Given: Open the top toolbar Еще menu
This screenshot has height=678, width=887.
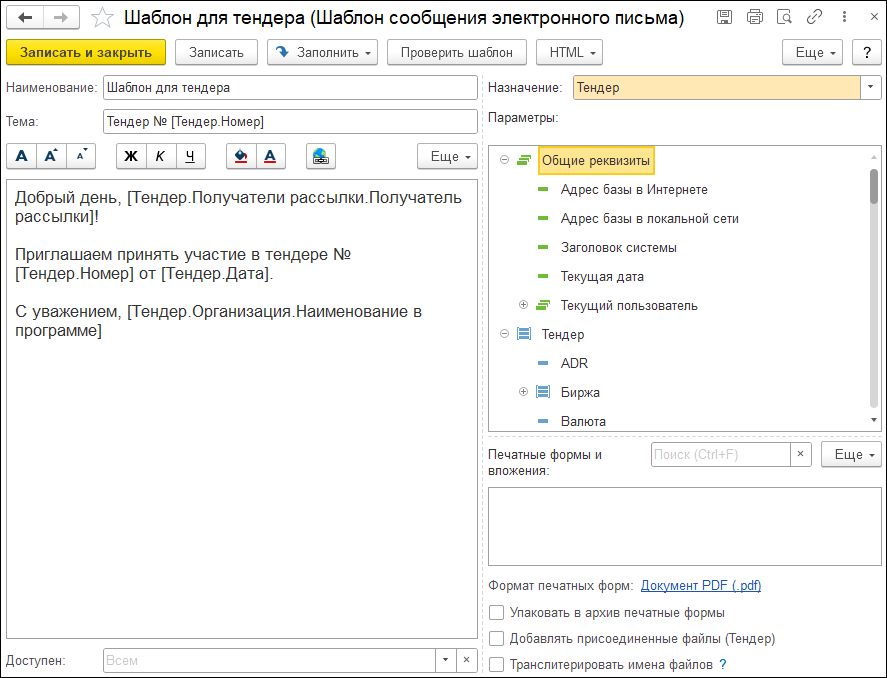Looking at the screenshot, I should coord(812,53).
